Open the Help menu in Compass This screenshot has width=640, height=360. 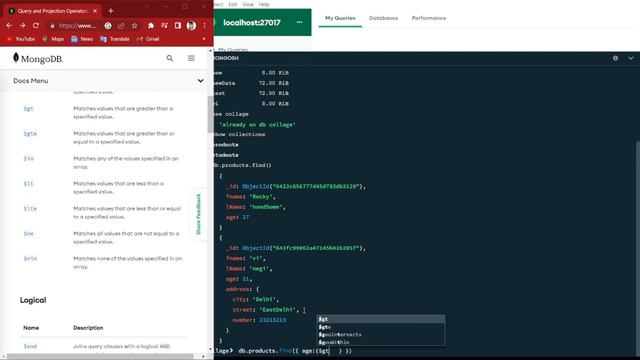pos(264,4)
